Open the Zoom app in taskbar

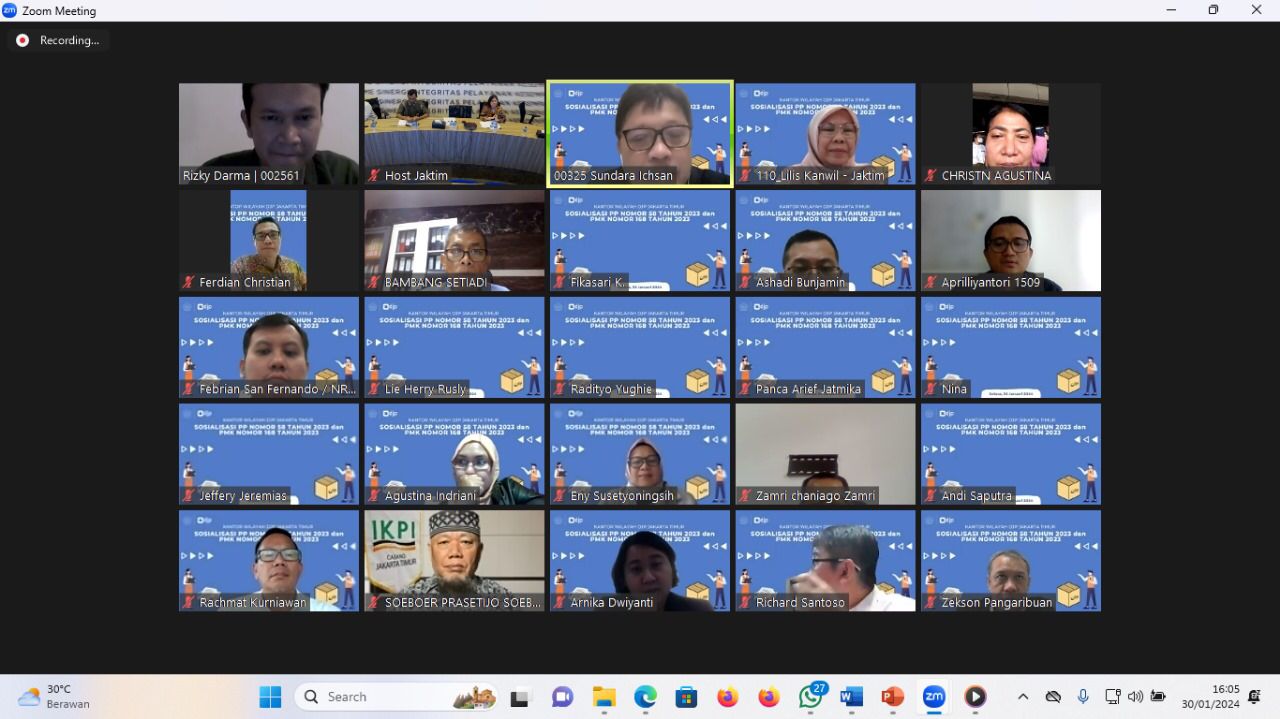click(x=934, y=697)
